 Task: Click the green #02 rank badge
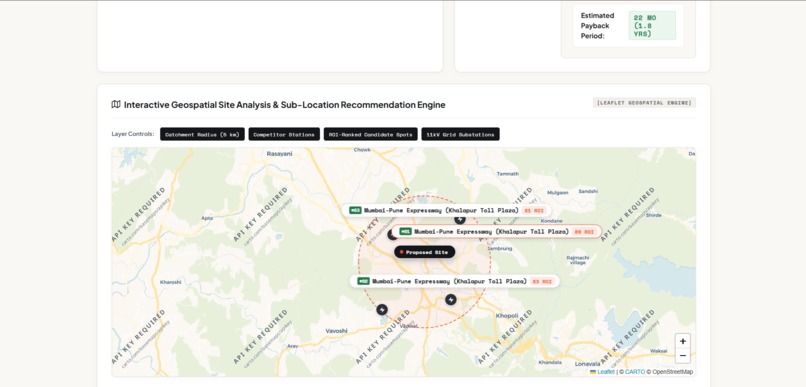tap(363, 281)
